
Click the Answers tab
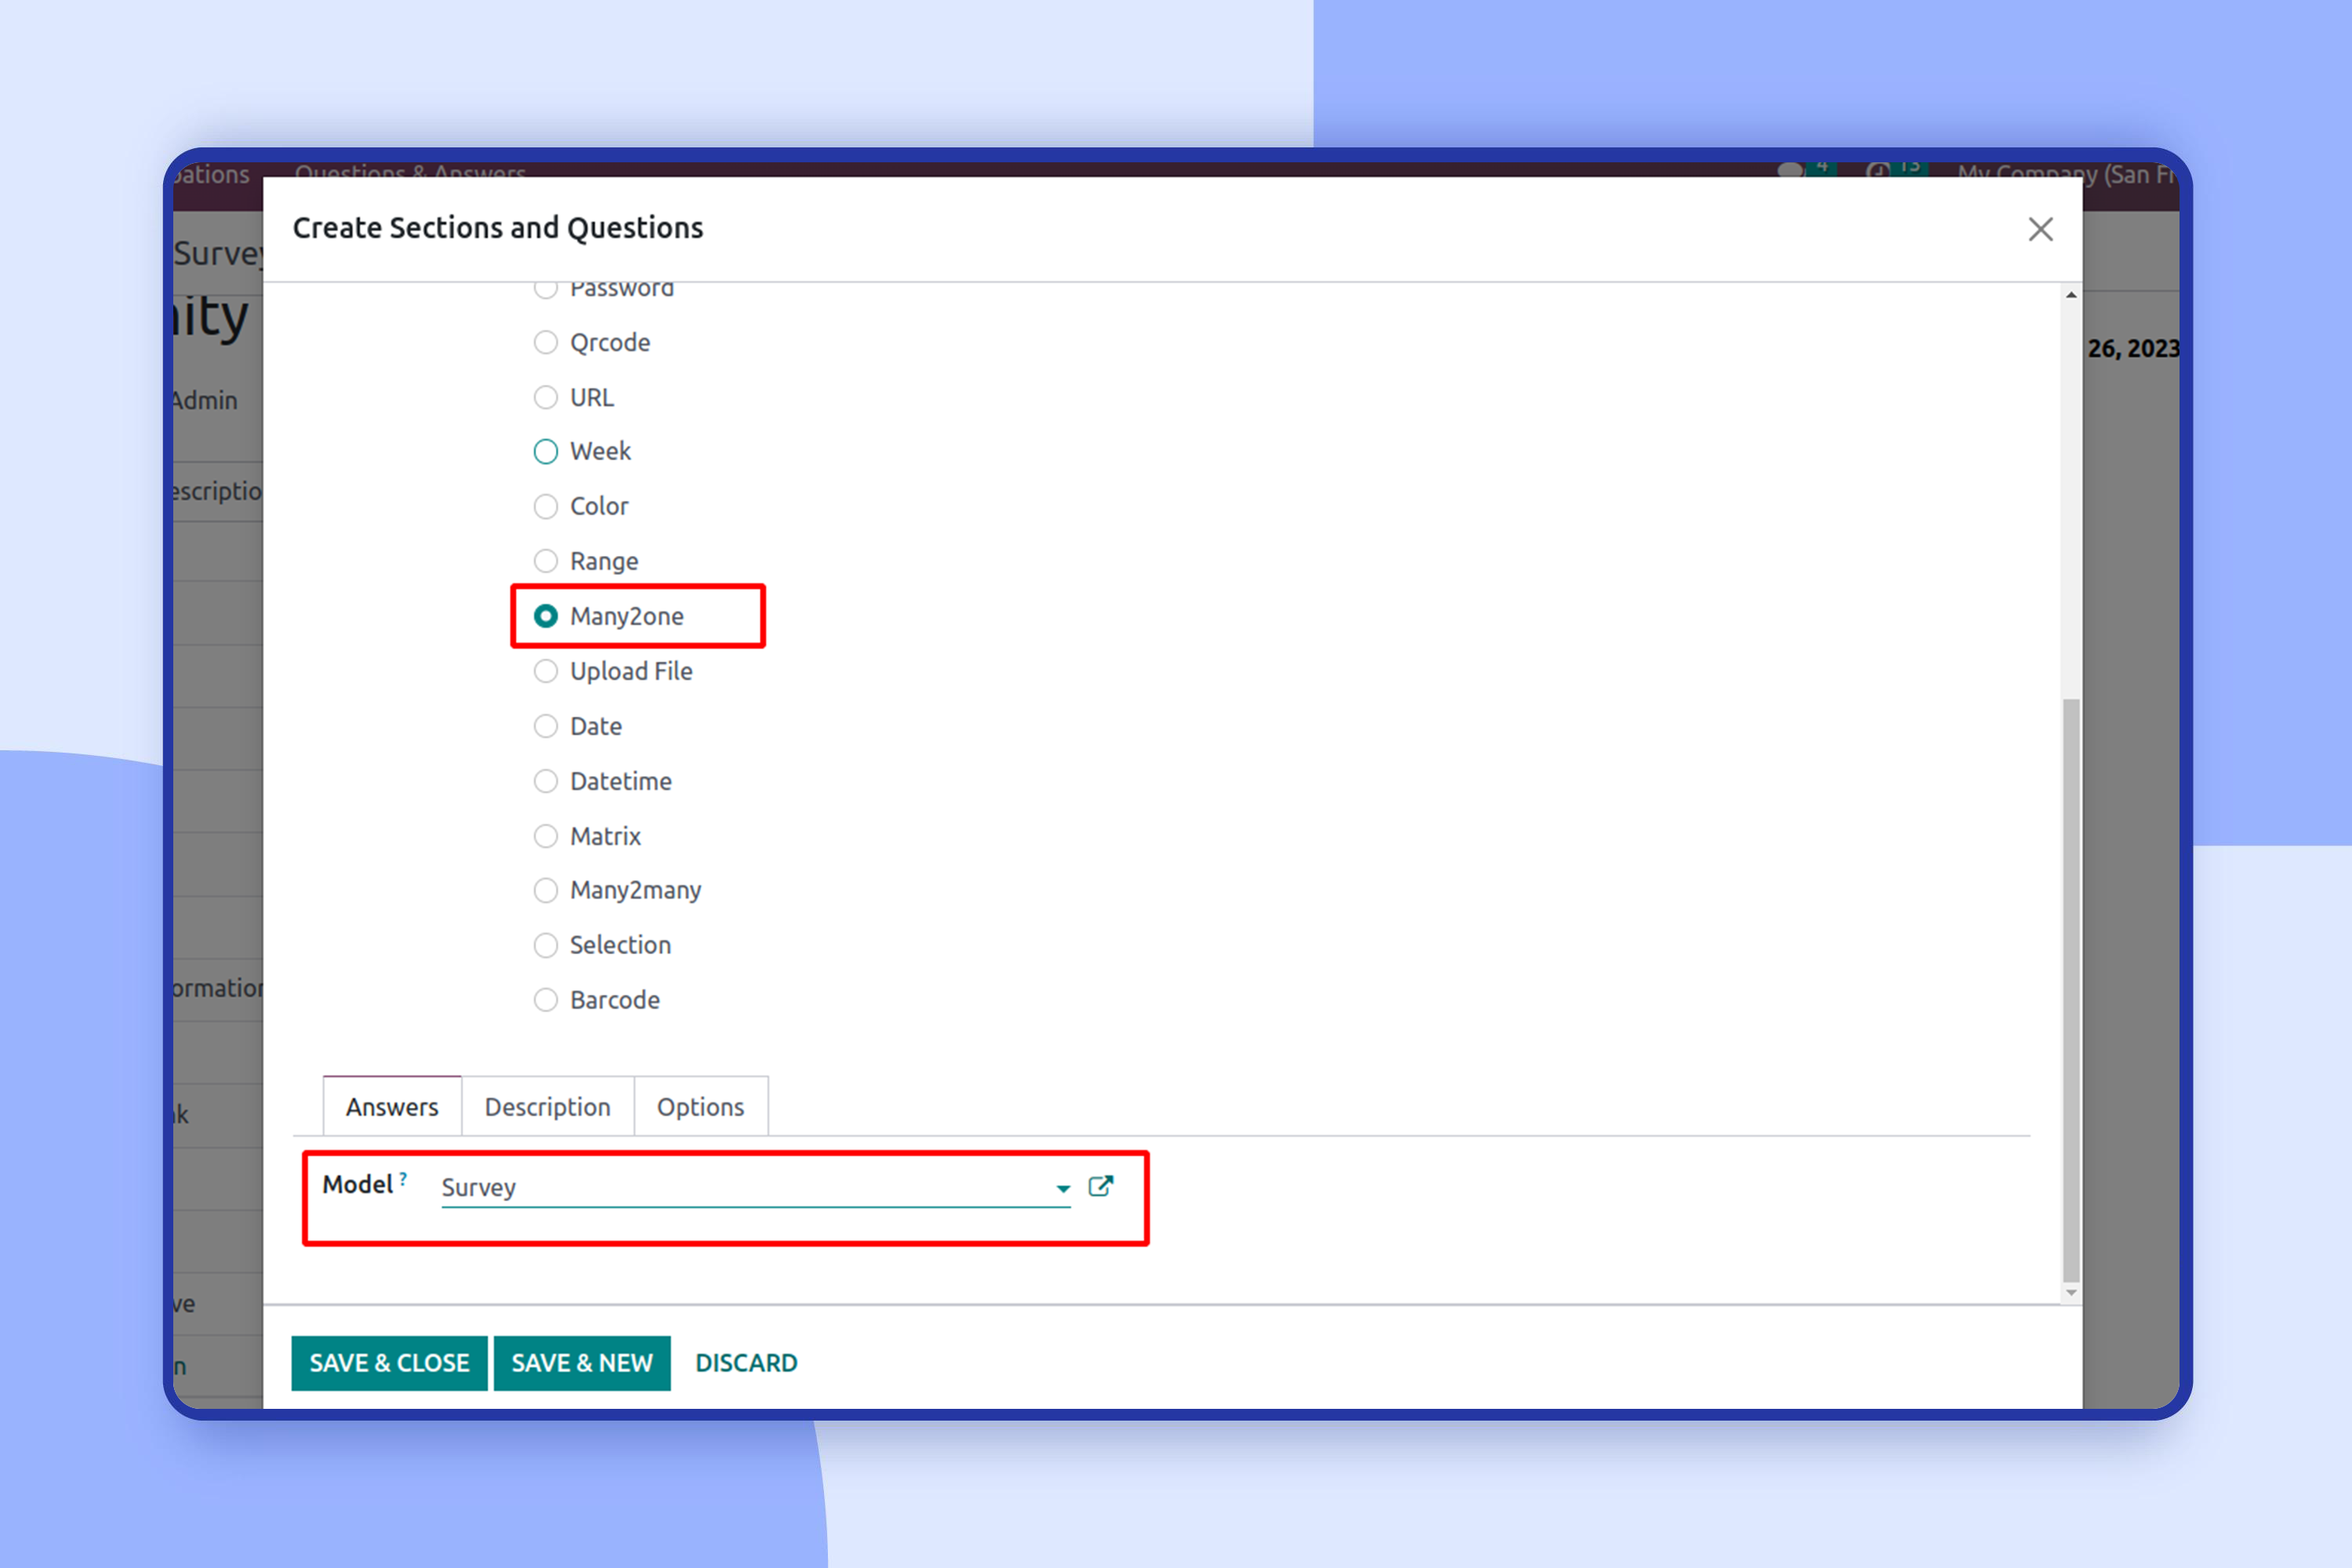[x=392, y=1107]
